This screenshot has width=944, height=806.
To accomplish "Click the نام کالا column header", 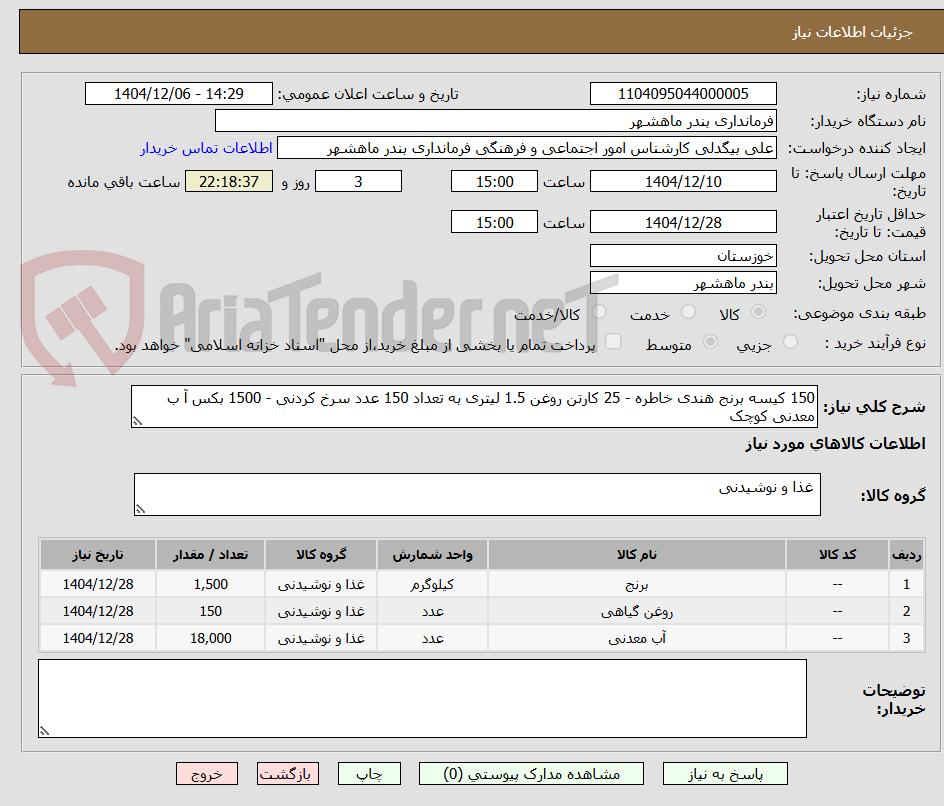I will coord(637,554).
